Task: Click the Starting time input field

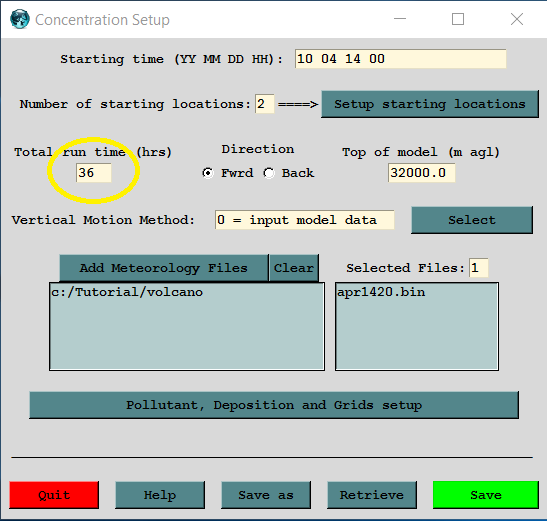Action: (400, 59)
